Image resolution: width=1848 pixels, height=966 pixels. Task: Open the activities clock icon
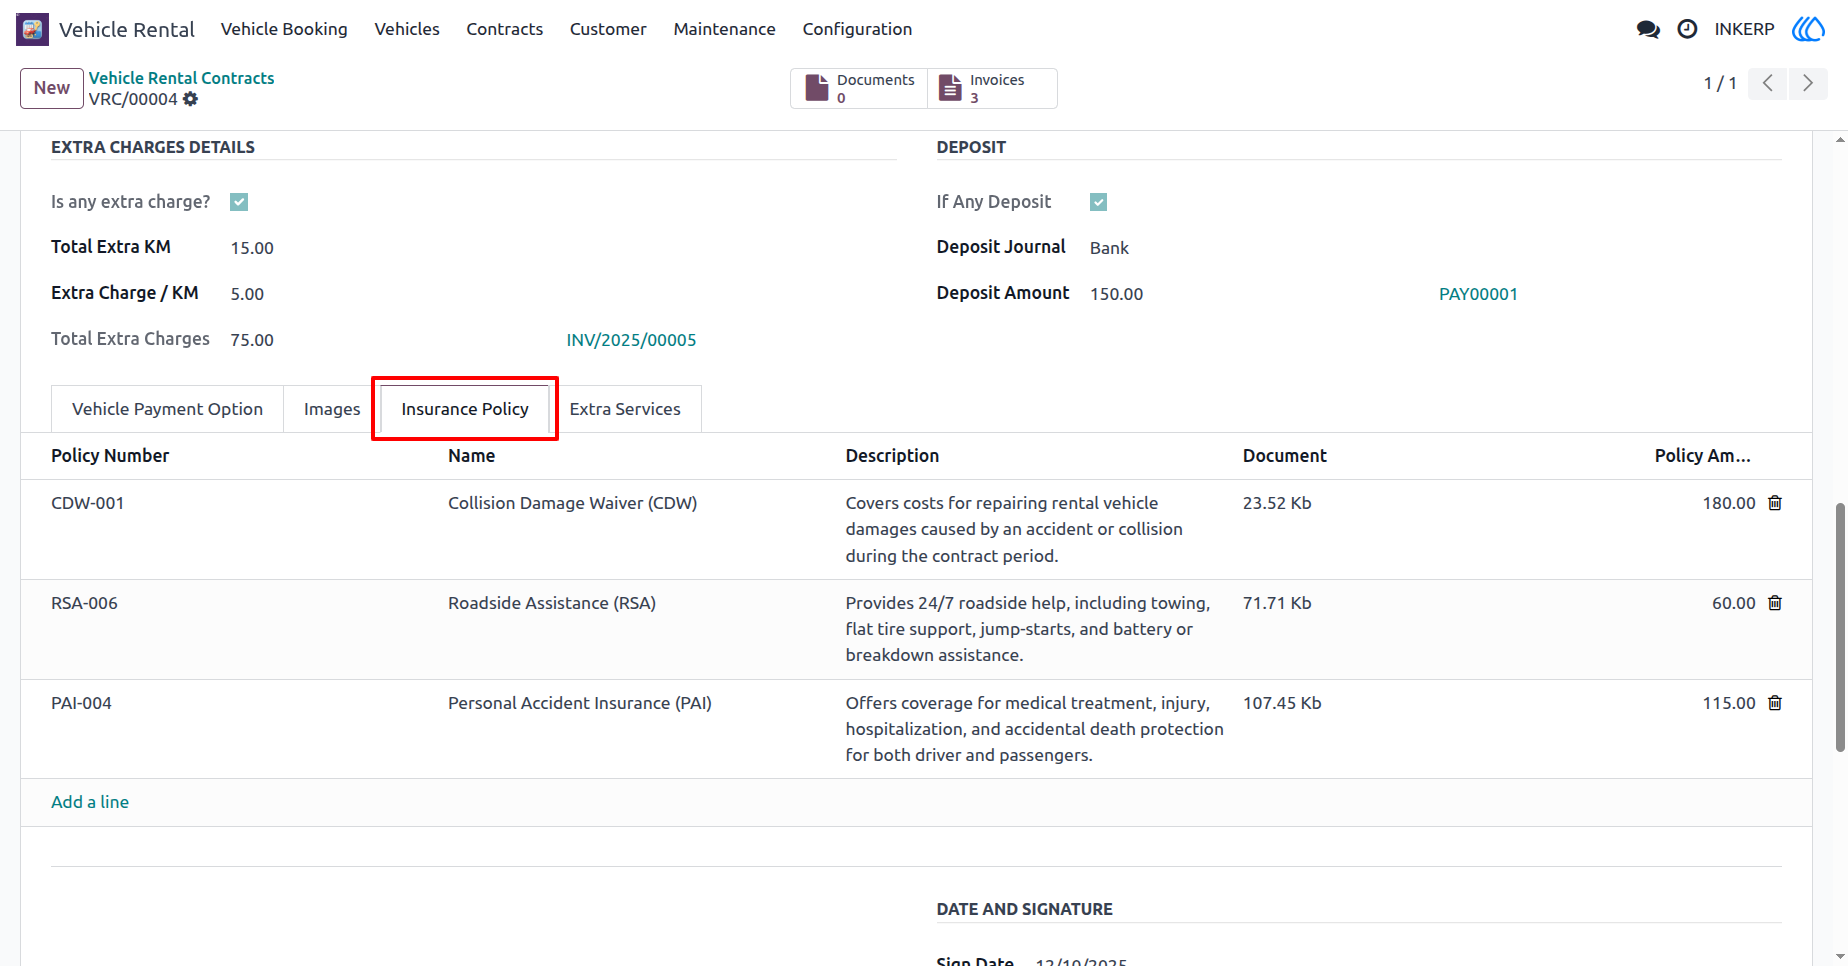click(x=1687, y=29)
